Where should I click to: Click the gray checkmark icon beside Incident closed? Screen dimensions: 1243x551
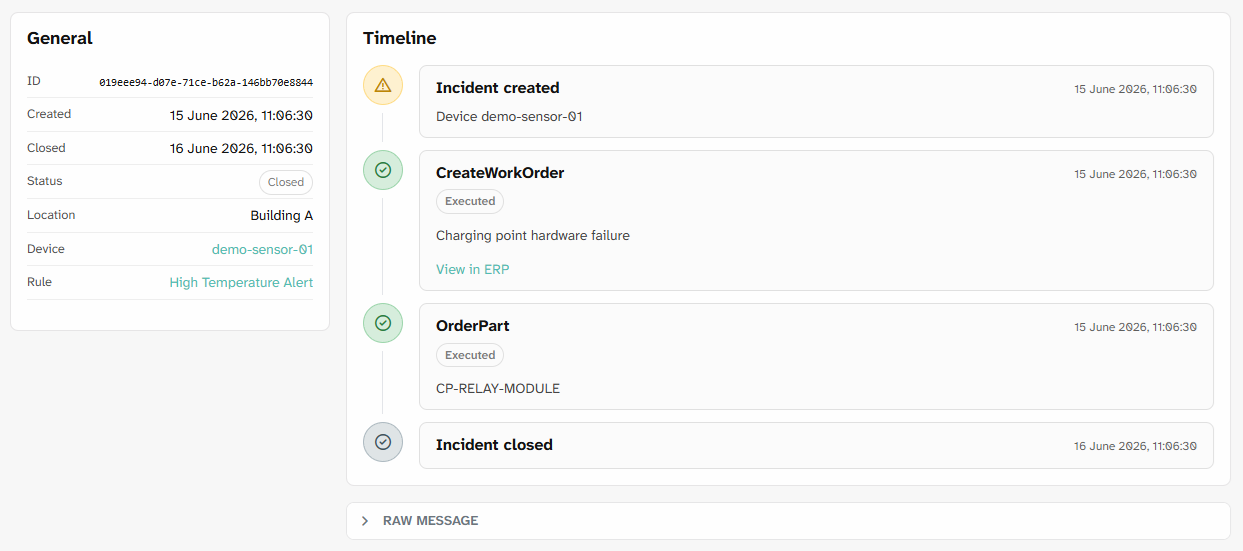click(382, 442)
